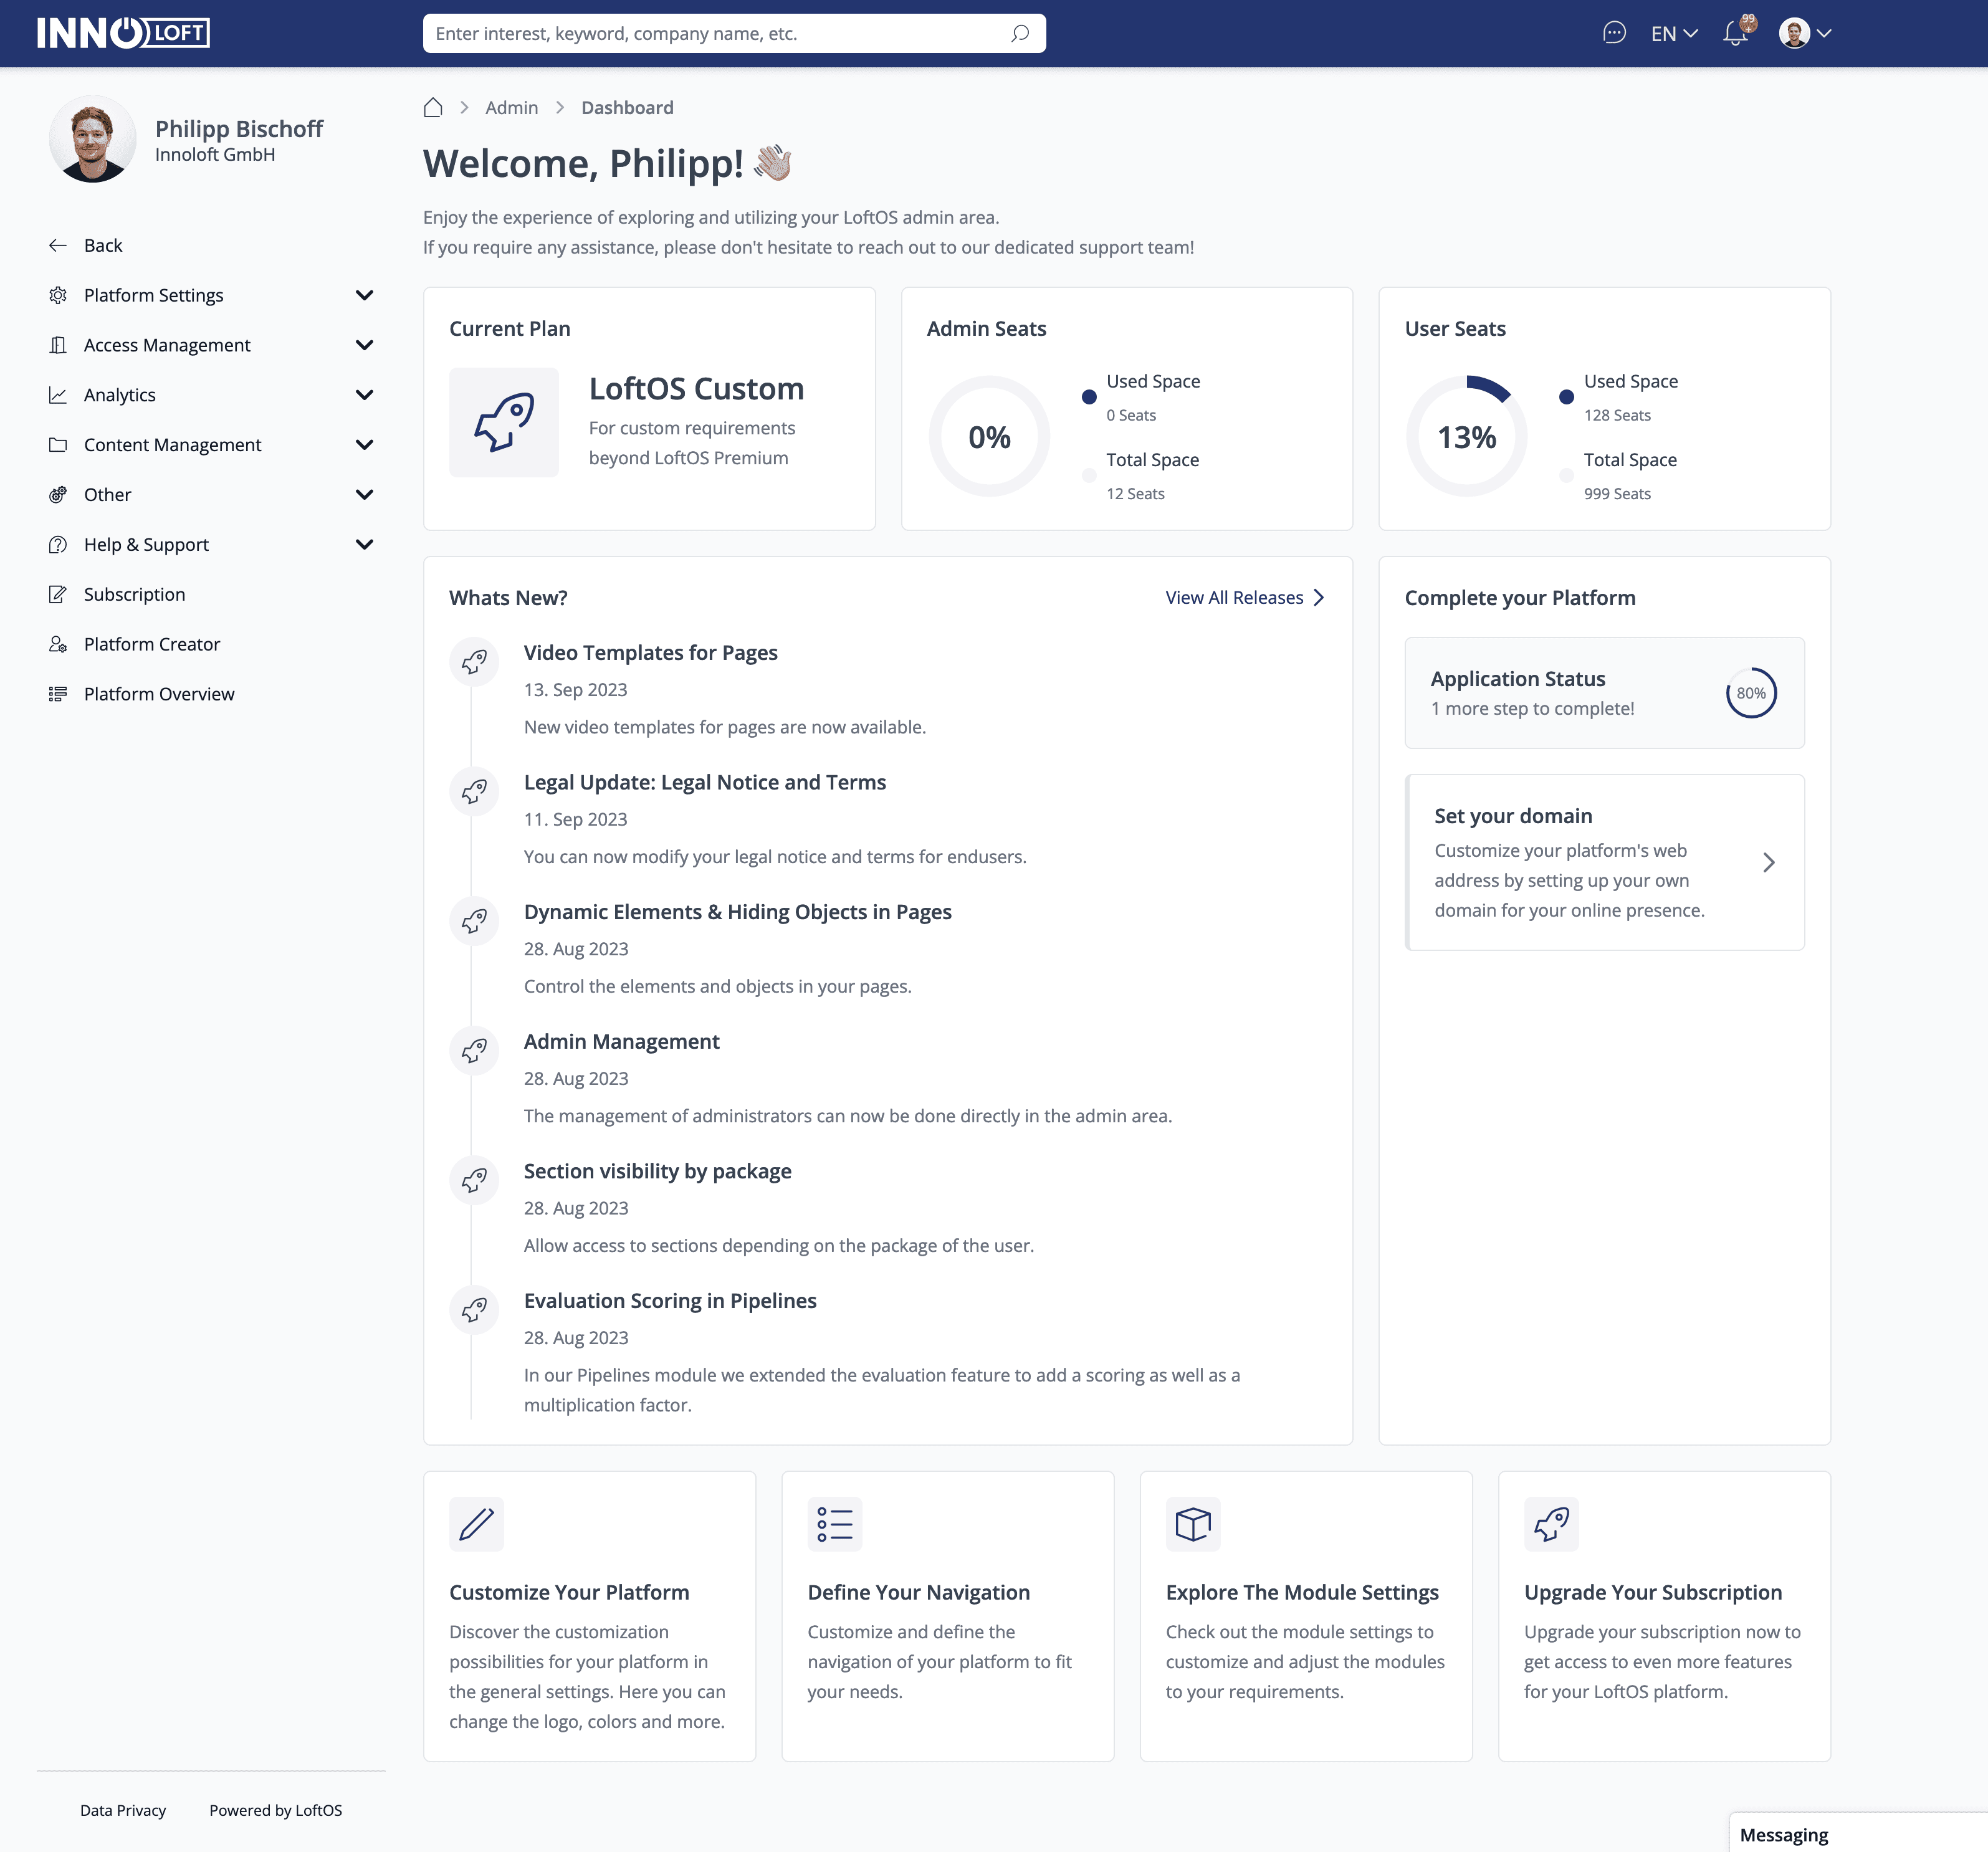Open the Set your domain card
Screen dimensions: 1988x1852
pyautogui.click(x=1603, y=862)
